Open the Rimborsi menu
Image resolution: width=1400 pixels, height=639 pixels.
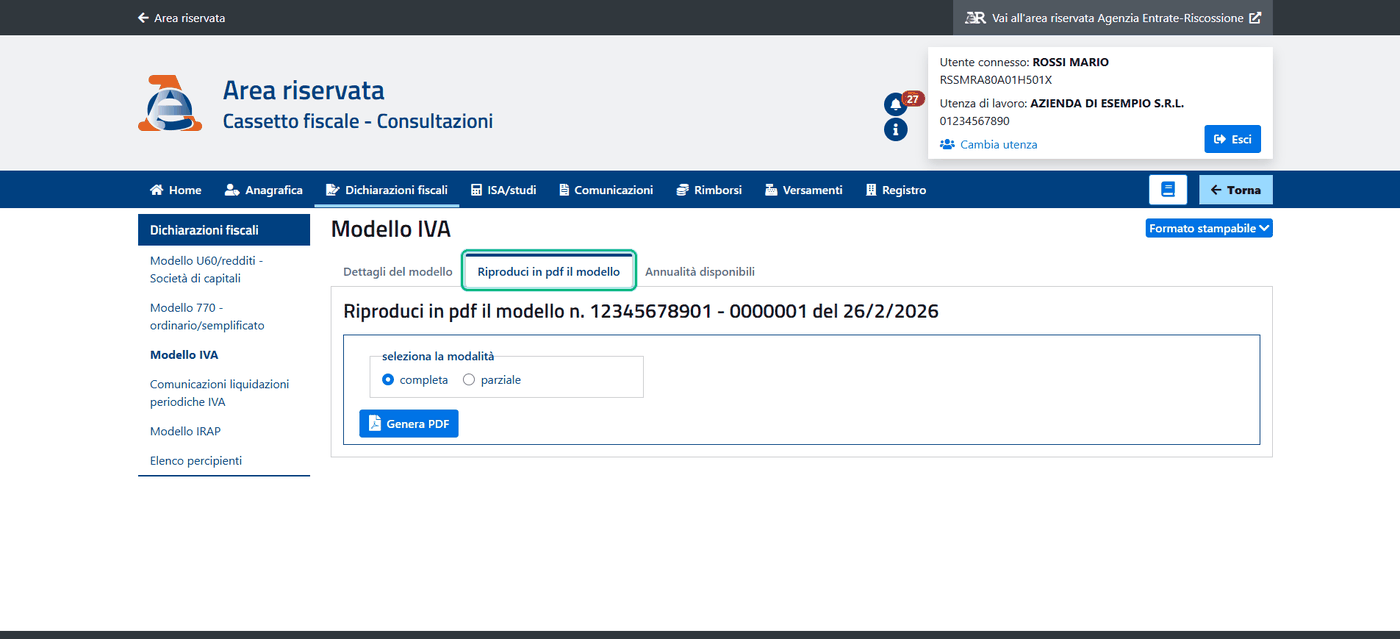[x=709, y=190]
